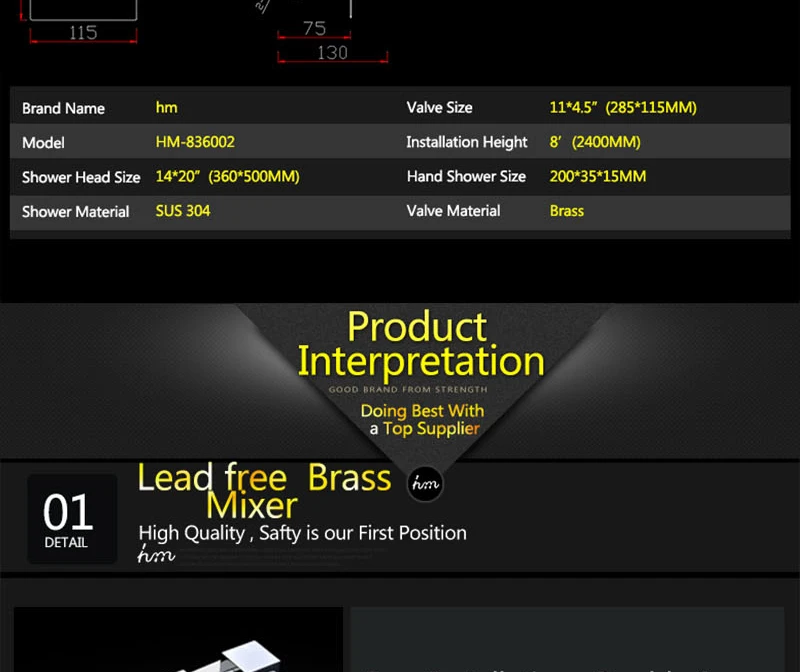Click the round hm logo badge
Image resolution: width=800 pixels, height=672 pixels.
(425, 484)
